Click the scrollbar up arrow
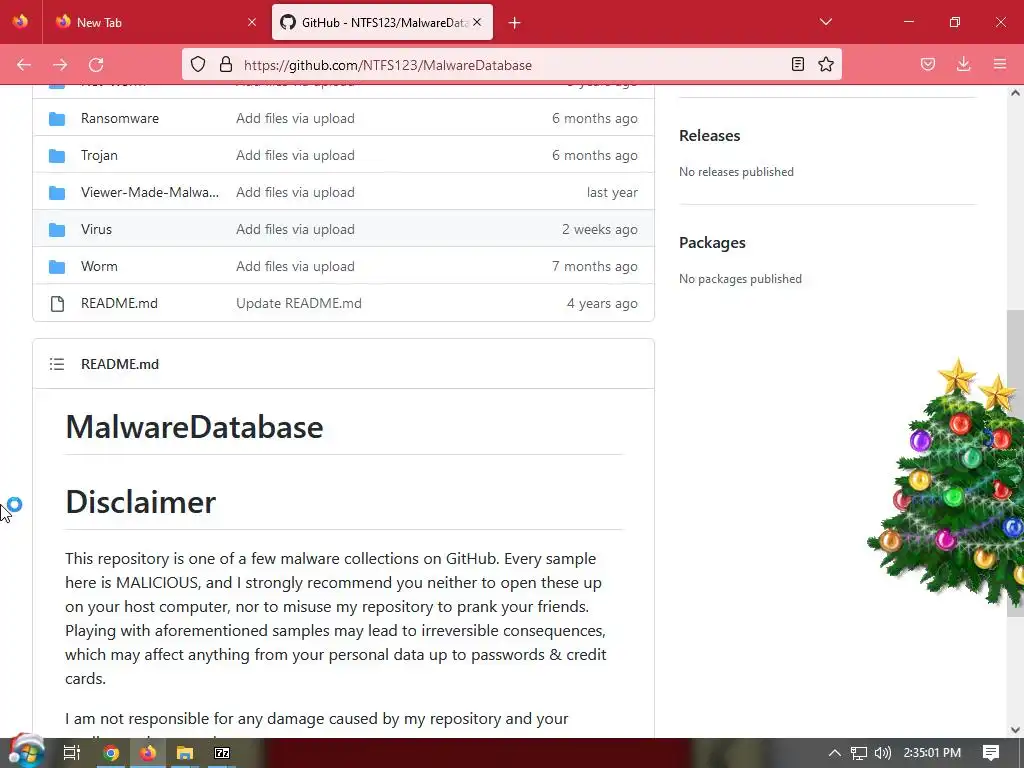The height and width of the screenshot is (768, 1024). pyautogui.click(x=1015, y=93)
